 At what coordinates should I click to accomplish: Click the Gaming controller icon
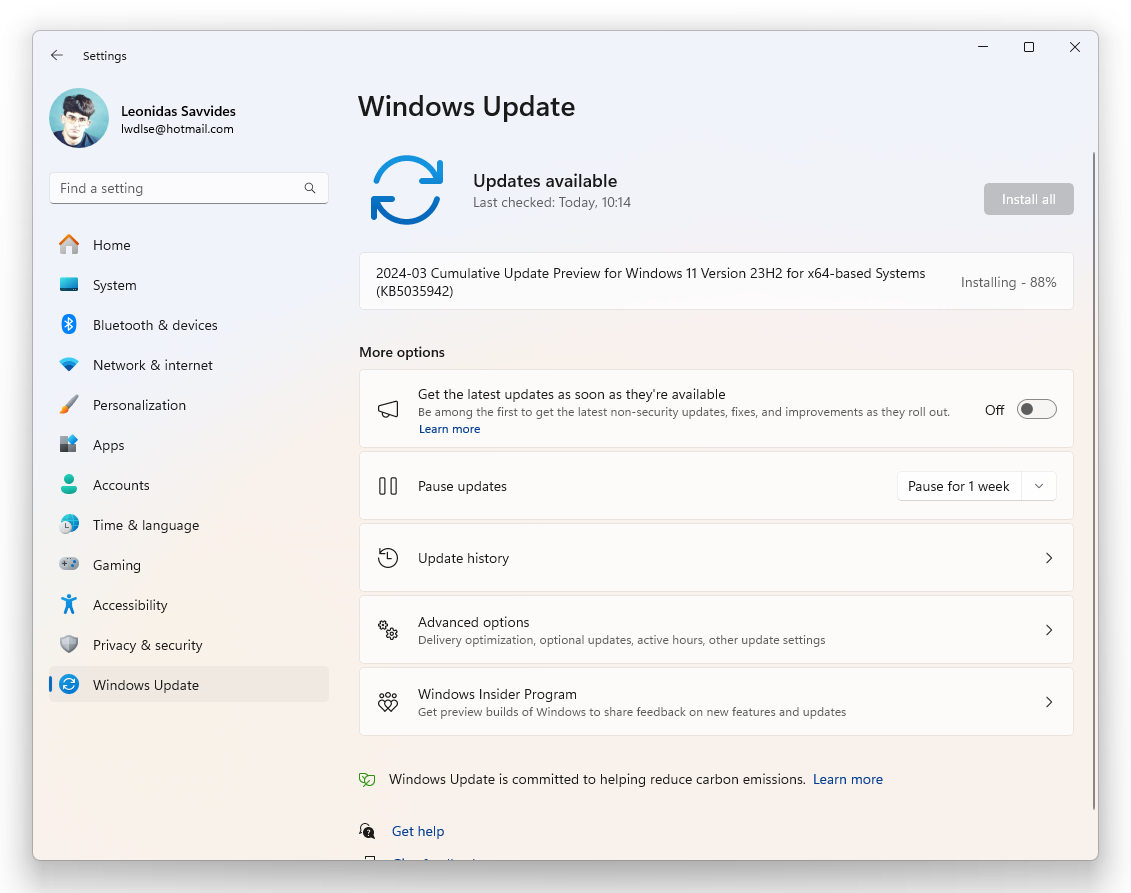69,564
